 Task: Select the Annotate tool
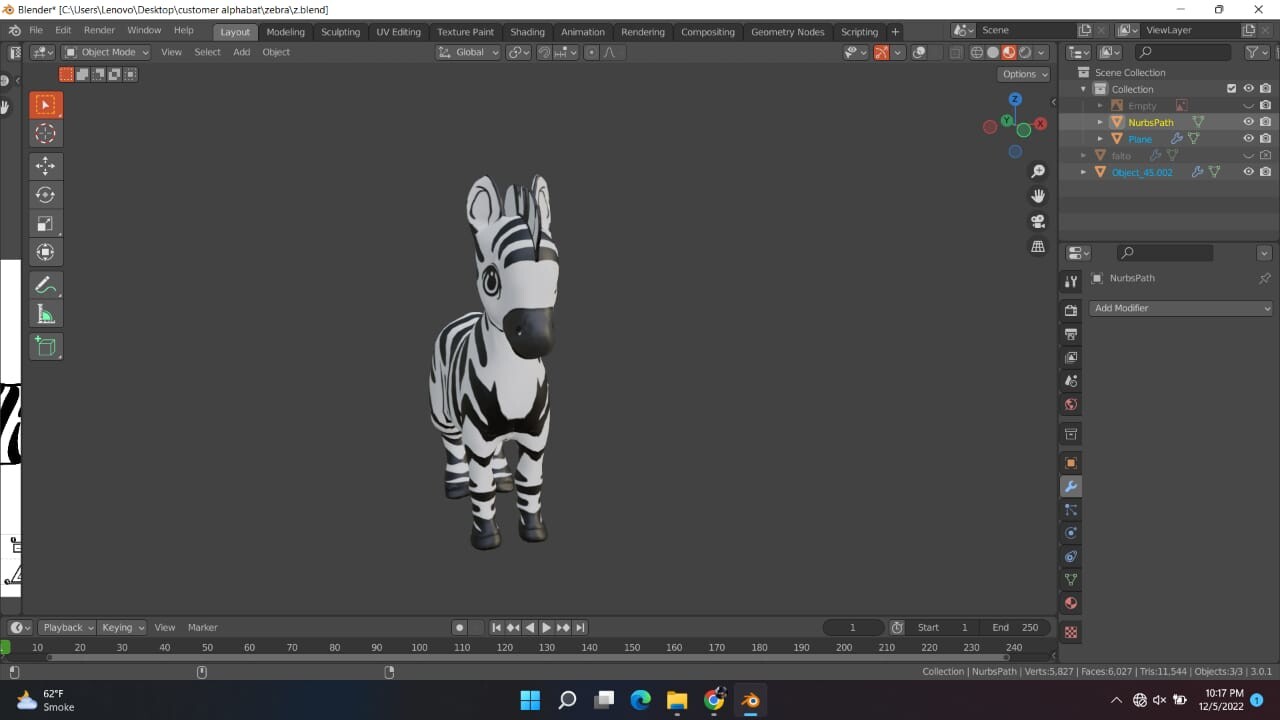tap(45, 285)
